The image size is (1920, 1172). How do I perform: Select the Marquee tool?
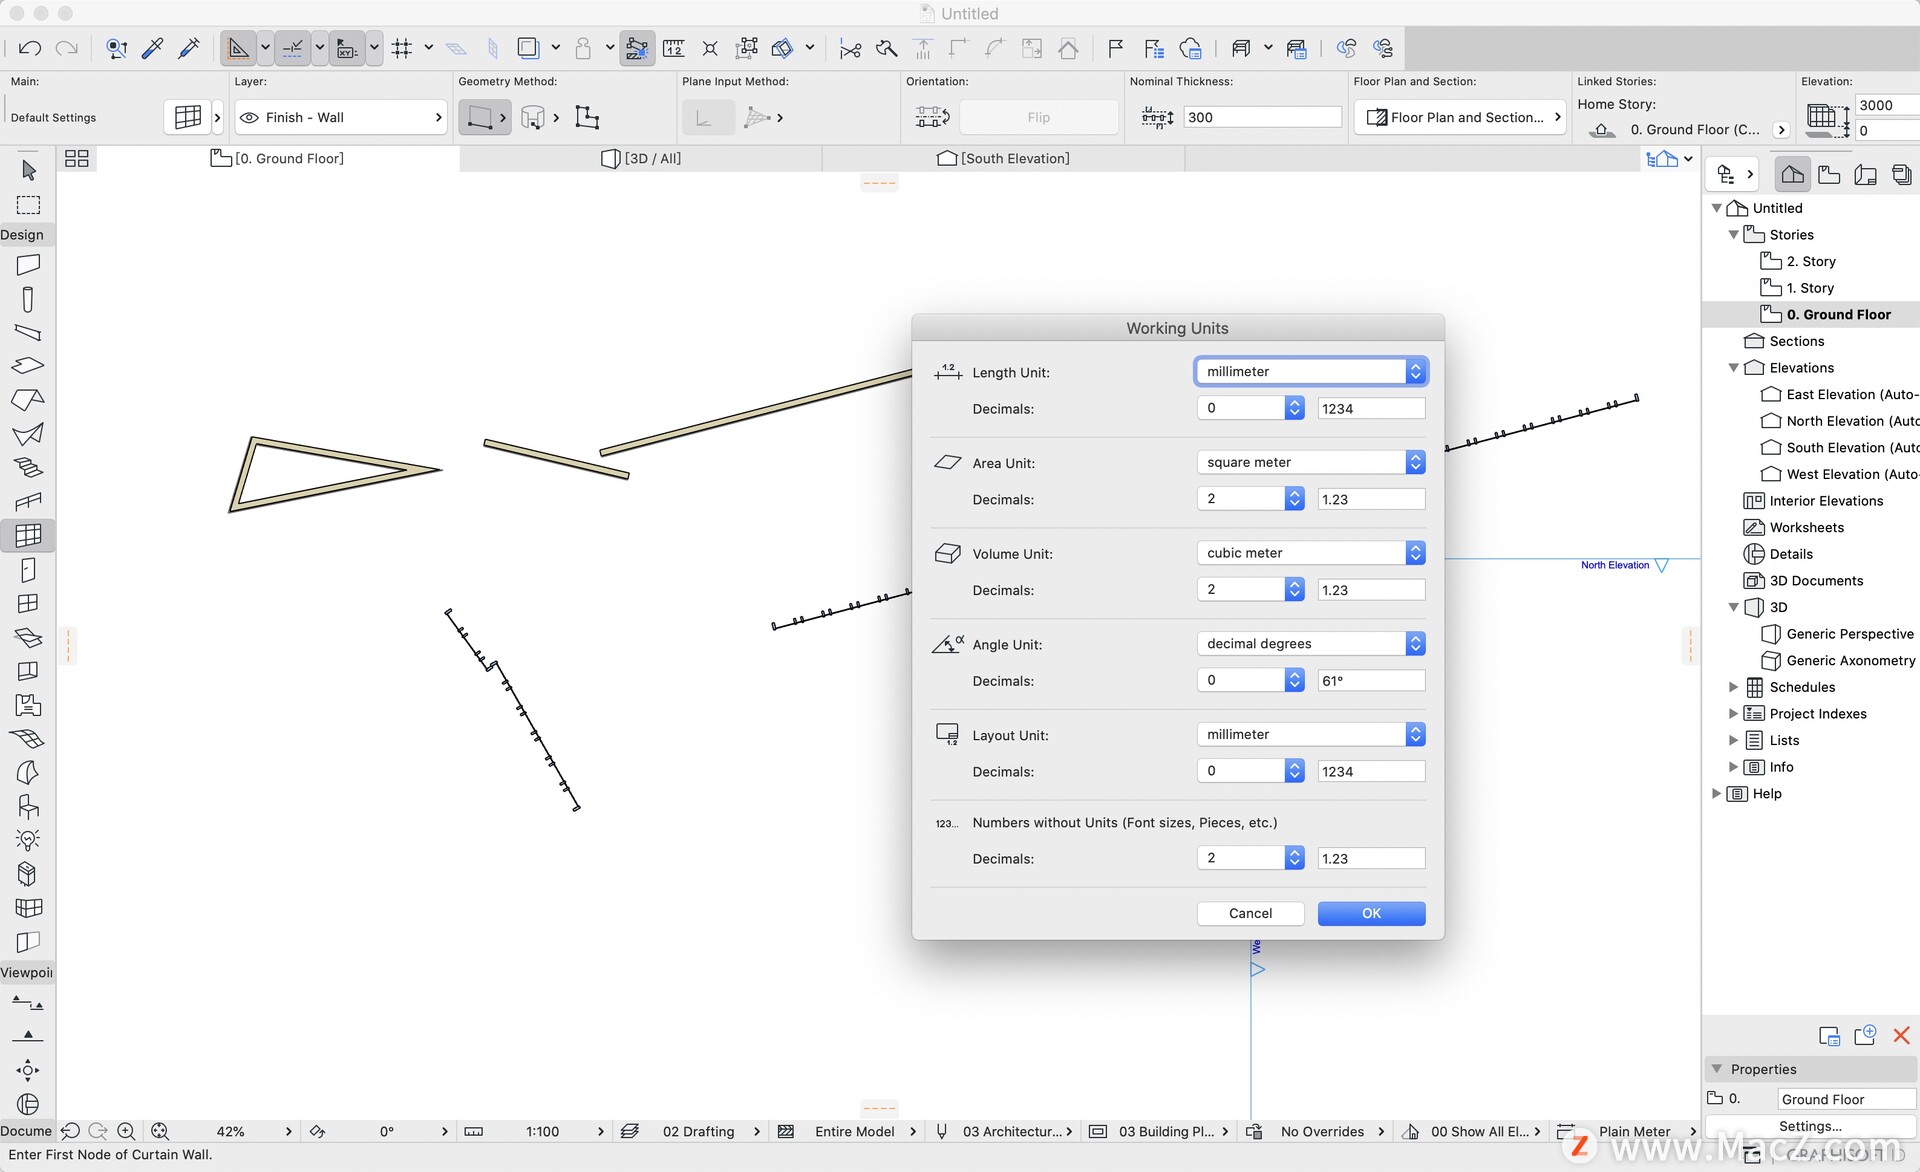tap(28, 205)
